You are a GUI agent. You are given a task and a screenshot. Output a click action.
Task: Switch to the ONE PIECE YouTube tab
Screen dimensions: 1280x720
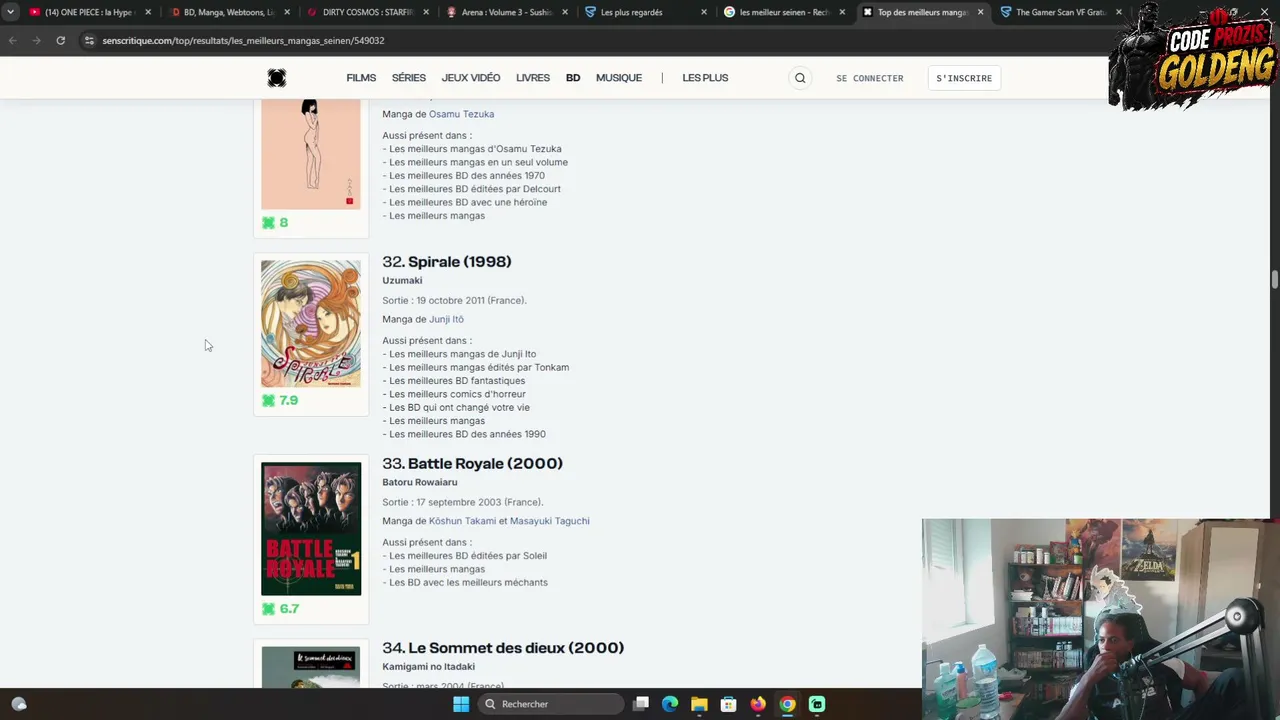(88, 12)
